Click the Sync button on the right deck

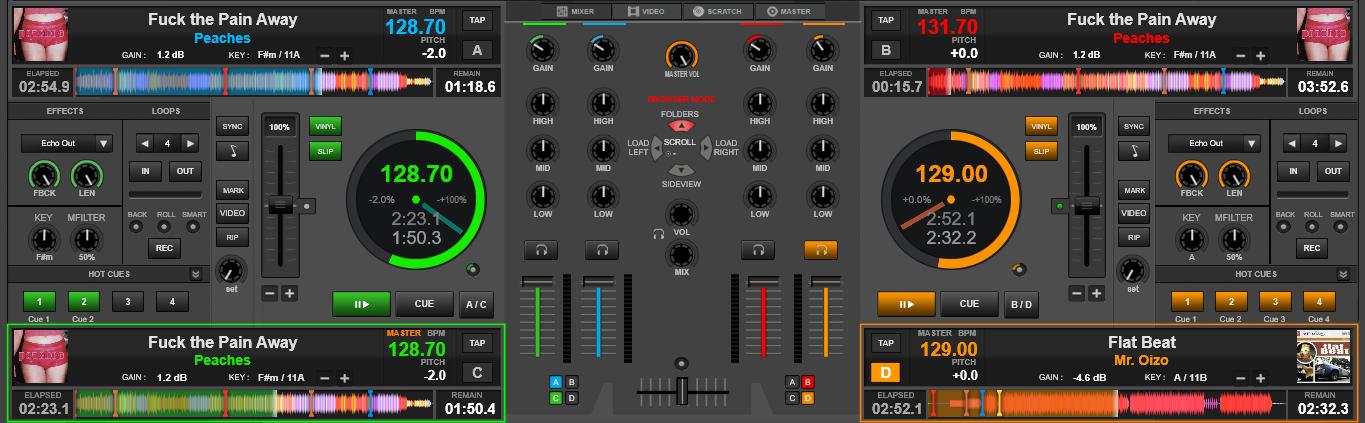pyautogui.click(x=1133, y=126)
